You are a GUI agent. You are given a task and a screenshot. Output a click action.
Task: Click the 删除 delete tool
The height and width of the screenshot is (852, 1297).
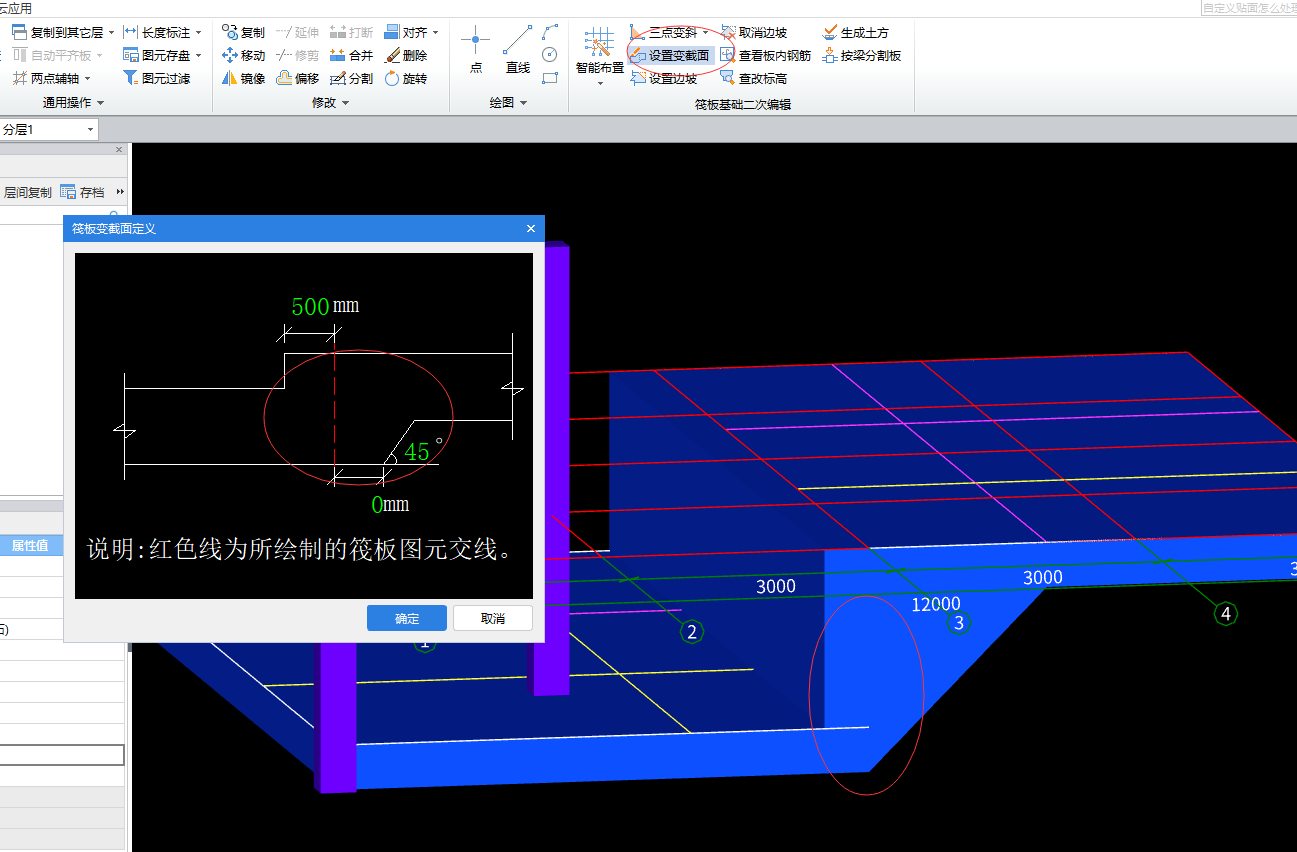[405, 55]
